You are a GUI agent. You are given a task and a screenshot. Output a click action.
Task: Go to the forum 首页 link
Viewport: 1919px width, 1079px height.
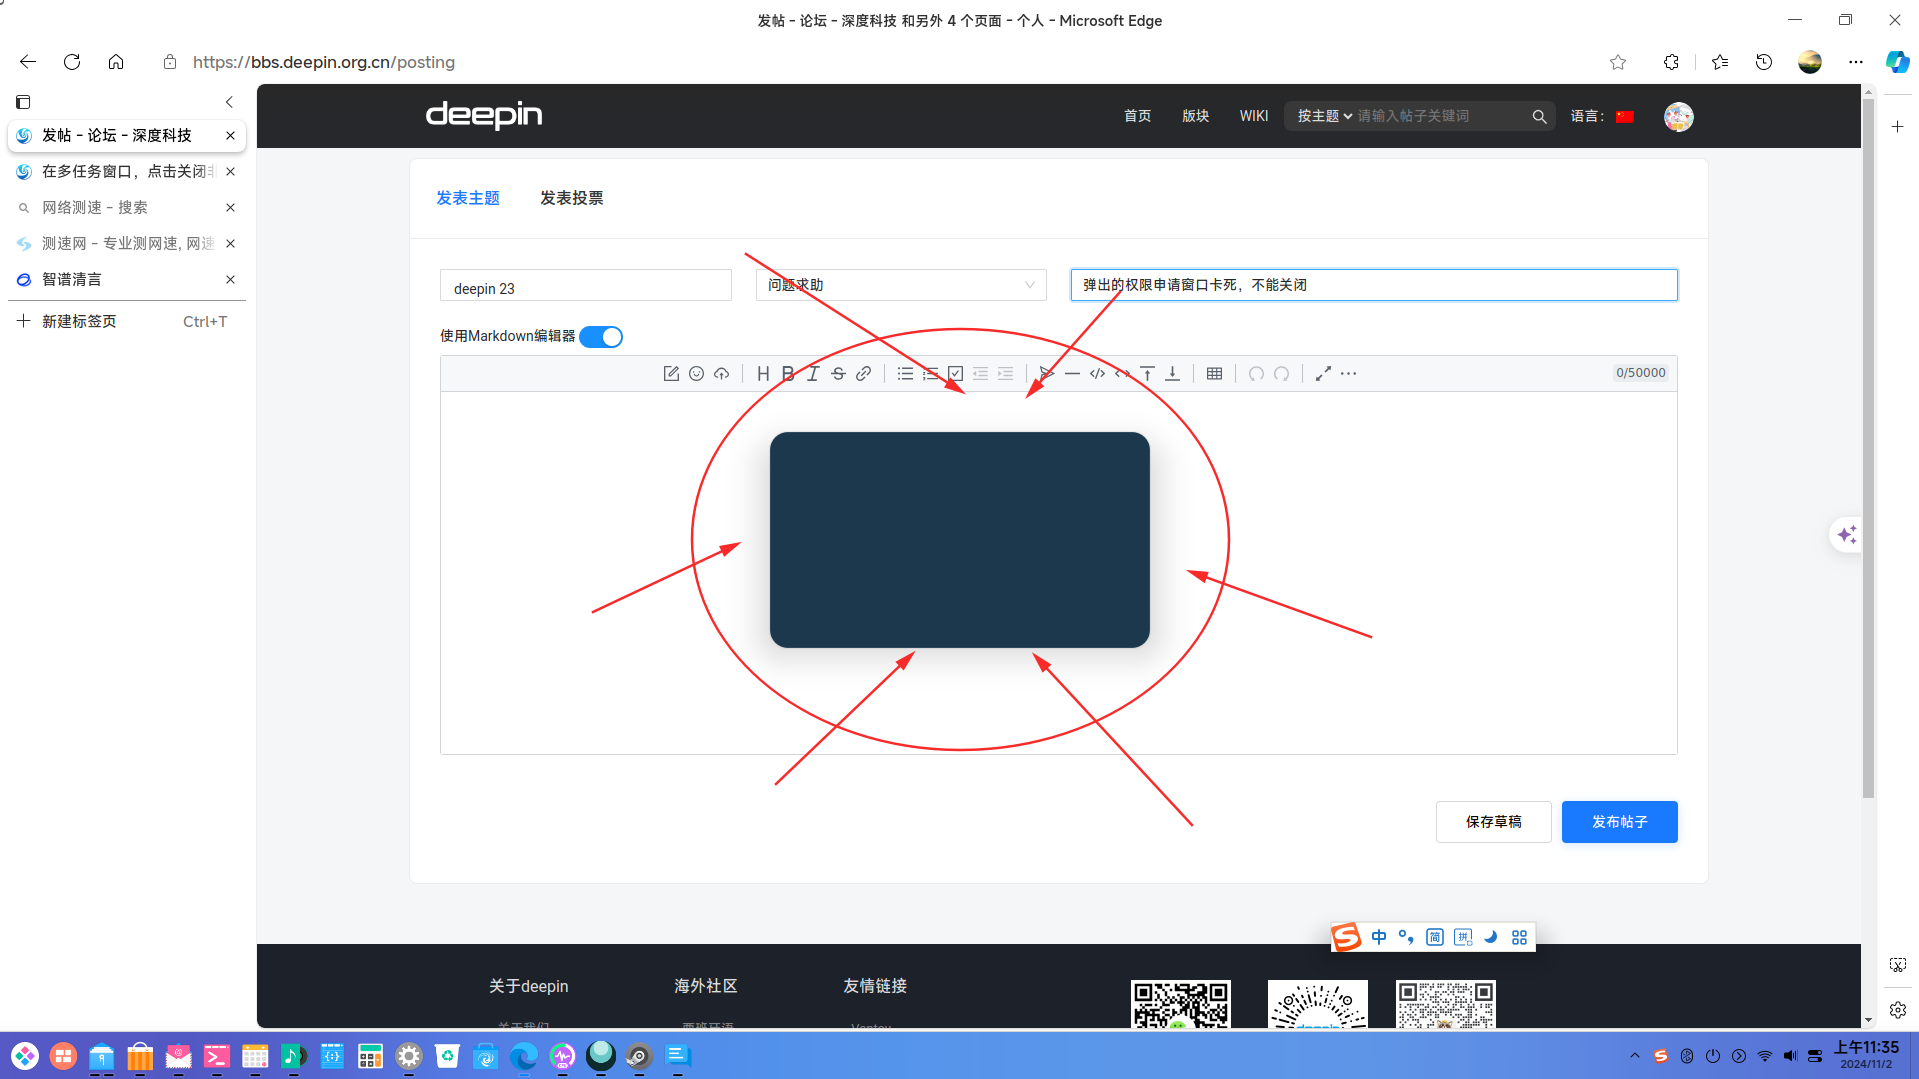pos(1137,117)
